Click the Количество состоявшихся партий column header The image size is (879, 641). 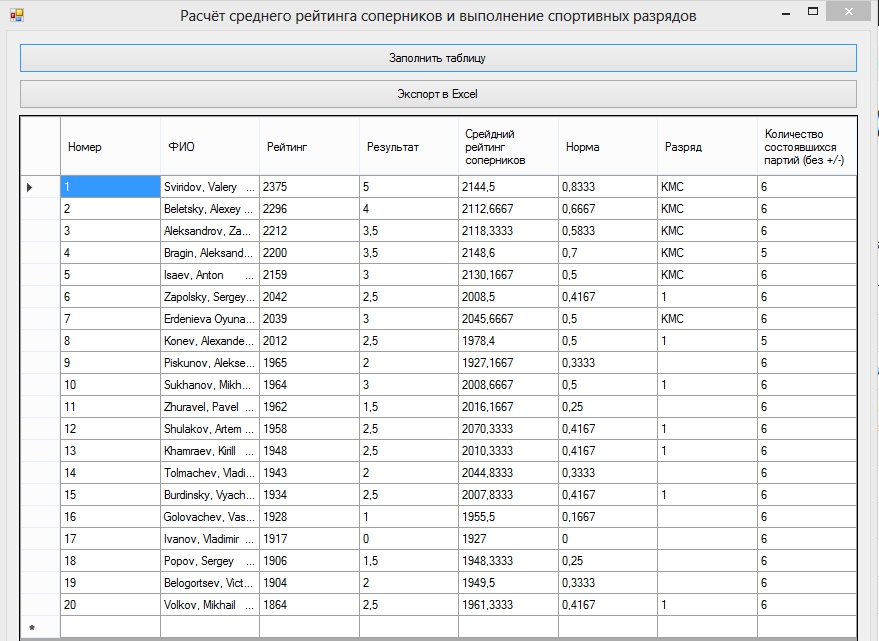[x=807, y=146]
